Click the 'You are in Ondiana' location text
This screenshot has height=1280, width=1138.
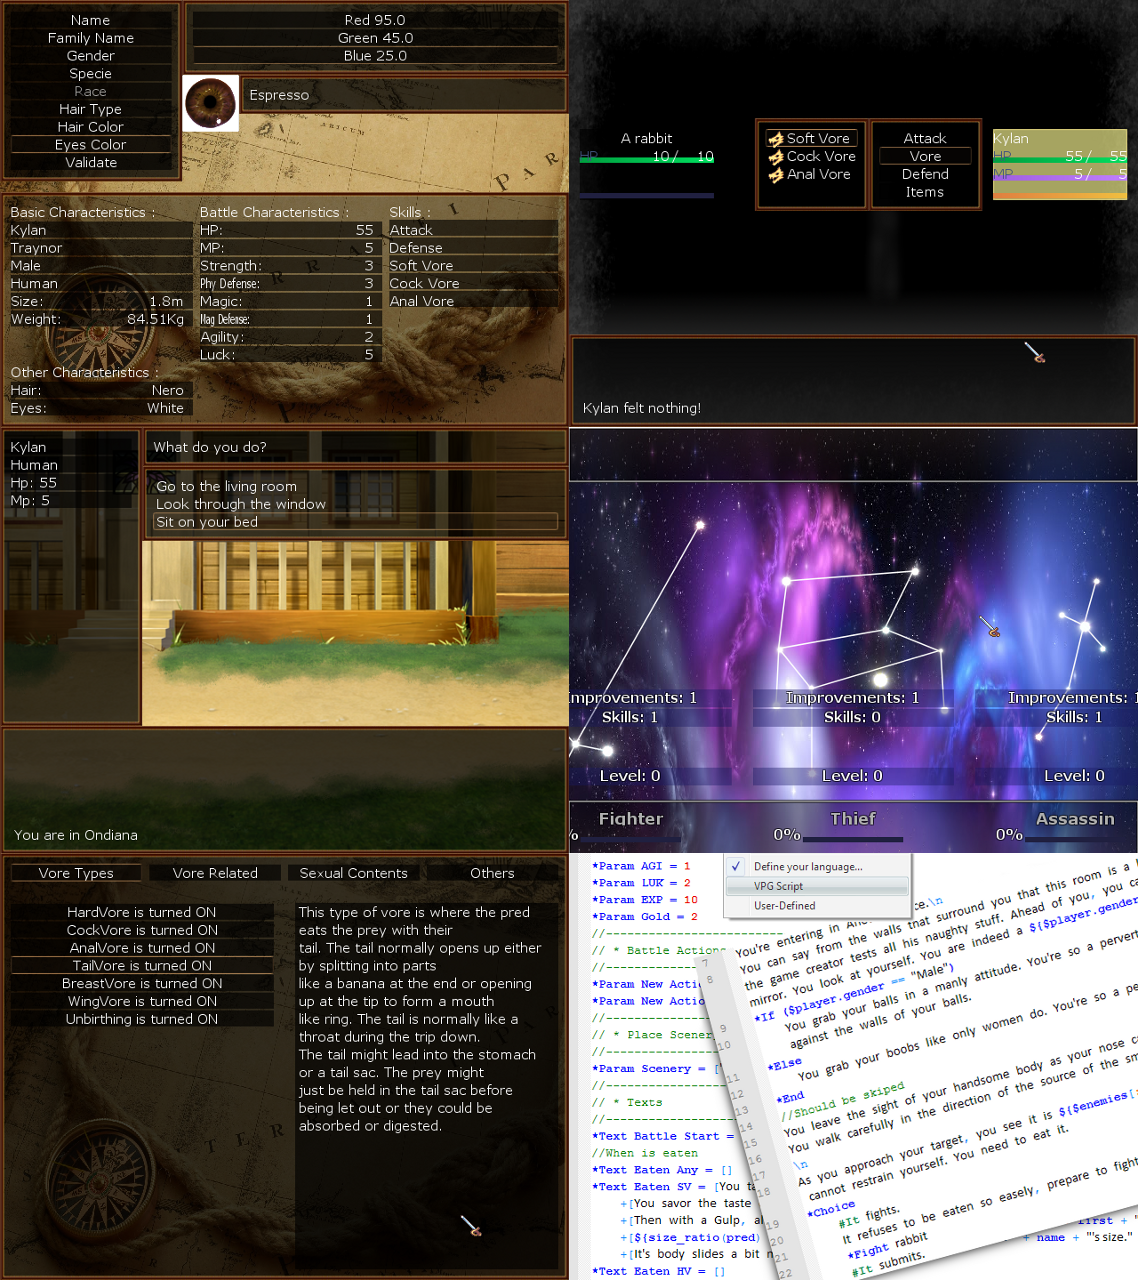(x=76, y=835)
